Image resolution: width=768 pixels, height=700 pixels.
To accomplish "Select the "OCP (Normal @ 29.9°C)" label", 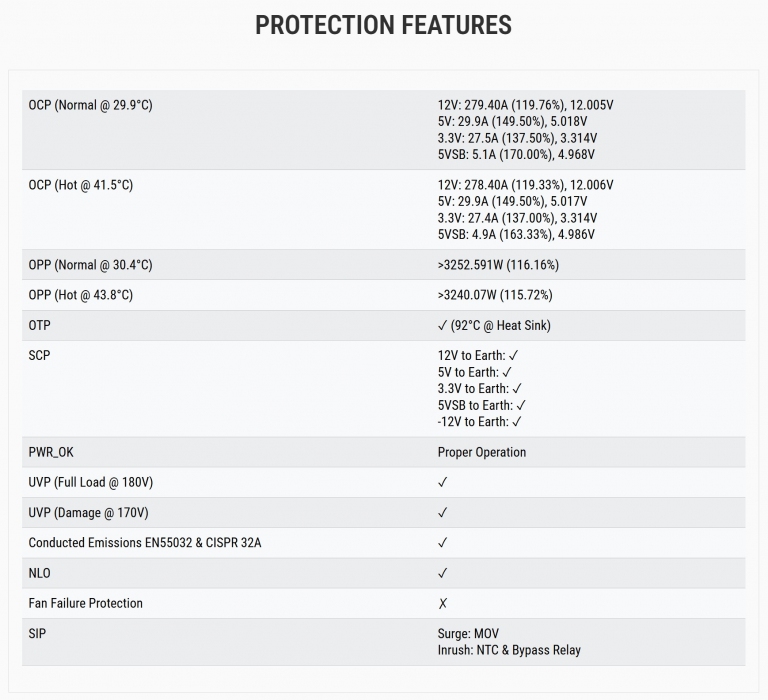I will (x=91, y=105).
